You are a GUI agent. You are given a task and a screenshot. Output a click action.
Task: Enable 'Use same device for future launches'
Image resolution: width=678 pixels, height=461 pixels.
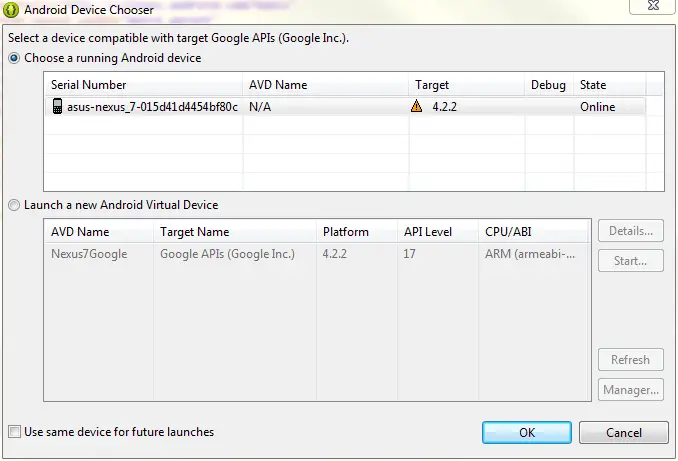pyautogui.click(x=14, y=432)
